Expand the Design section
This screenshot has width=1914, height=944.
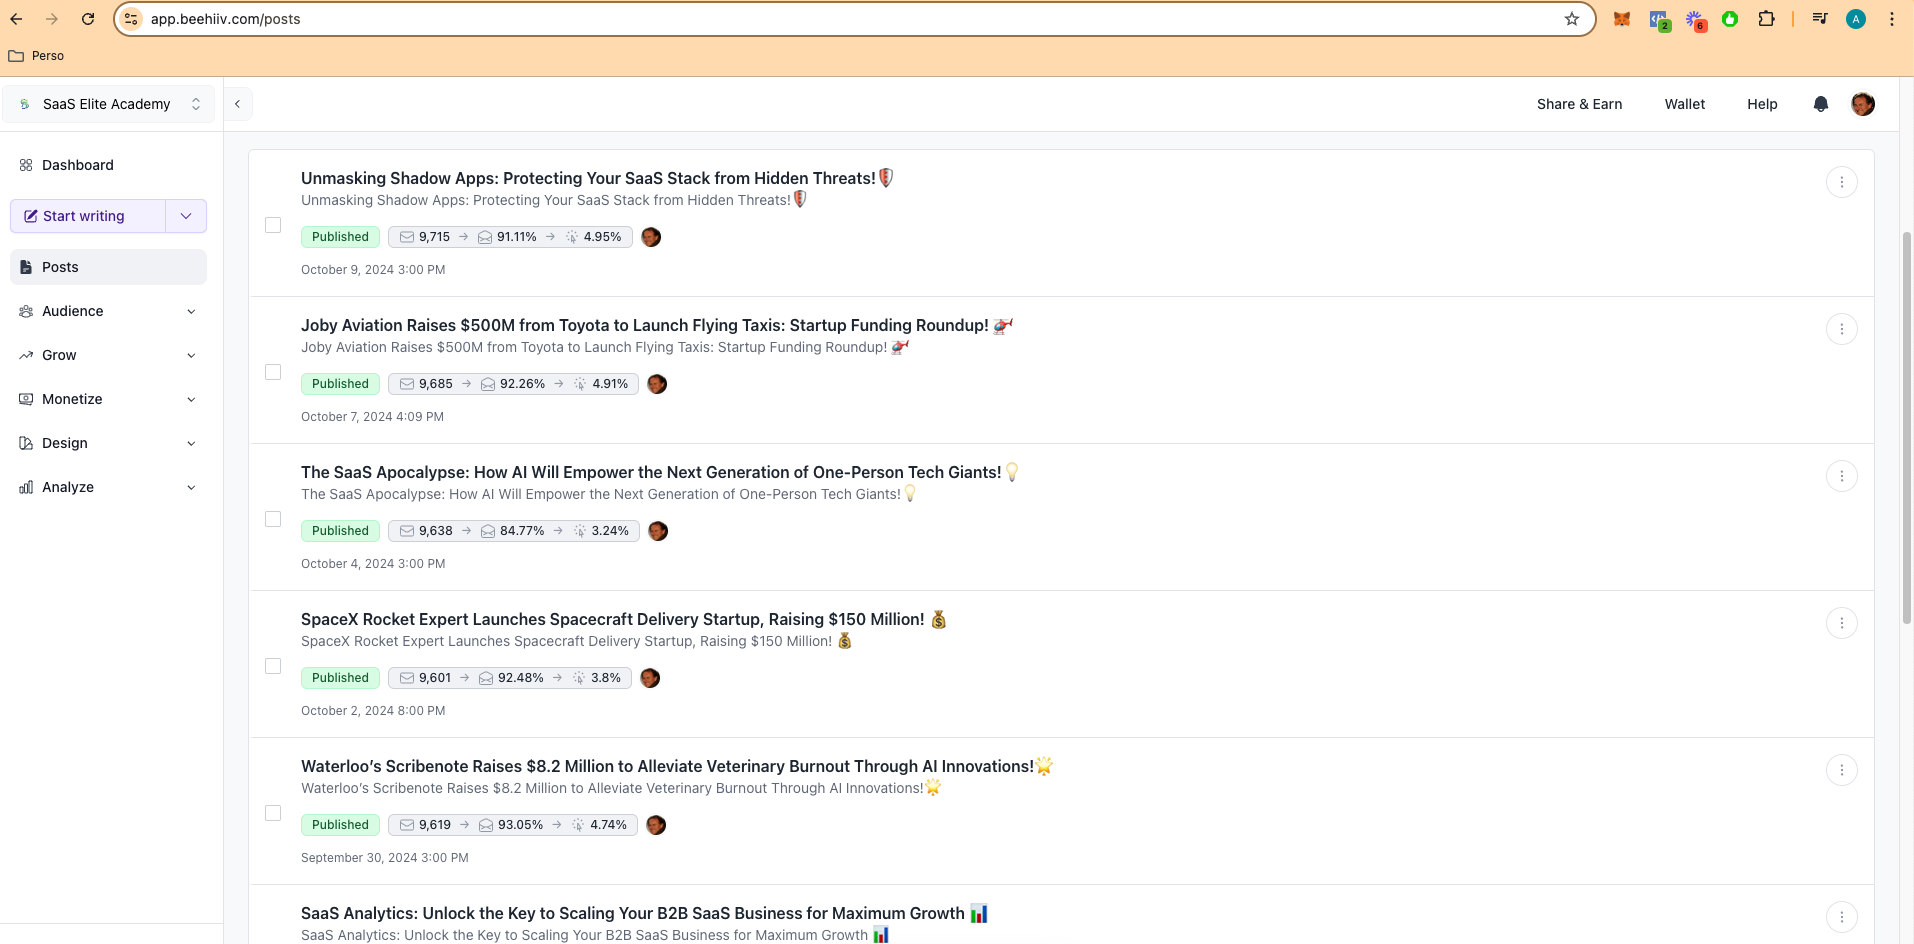pyautogui.click(x=108, y=443)
